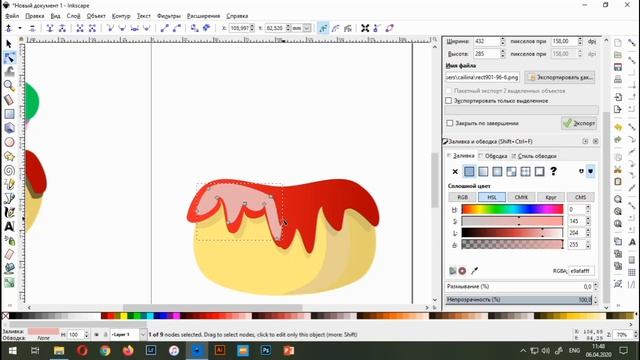640x360 pixels.
Task: Choose the Spiral tool
Action: [x=9, y=170]
